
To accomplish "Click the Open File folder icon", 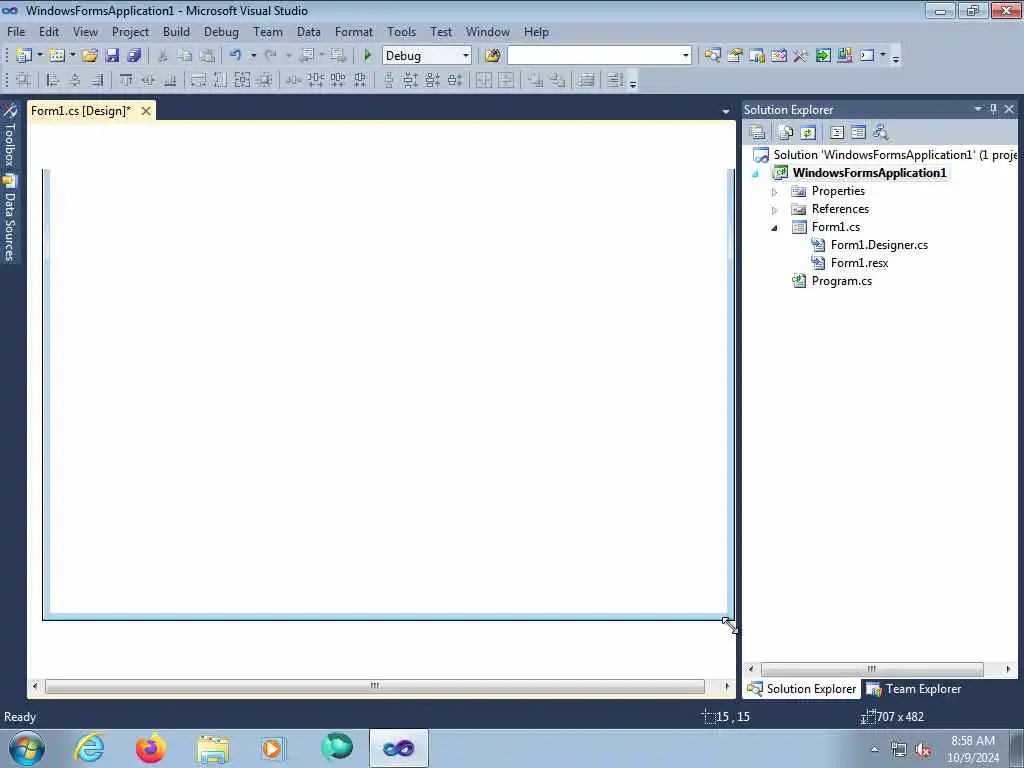I will 89,56.
